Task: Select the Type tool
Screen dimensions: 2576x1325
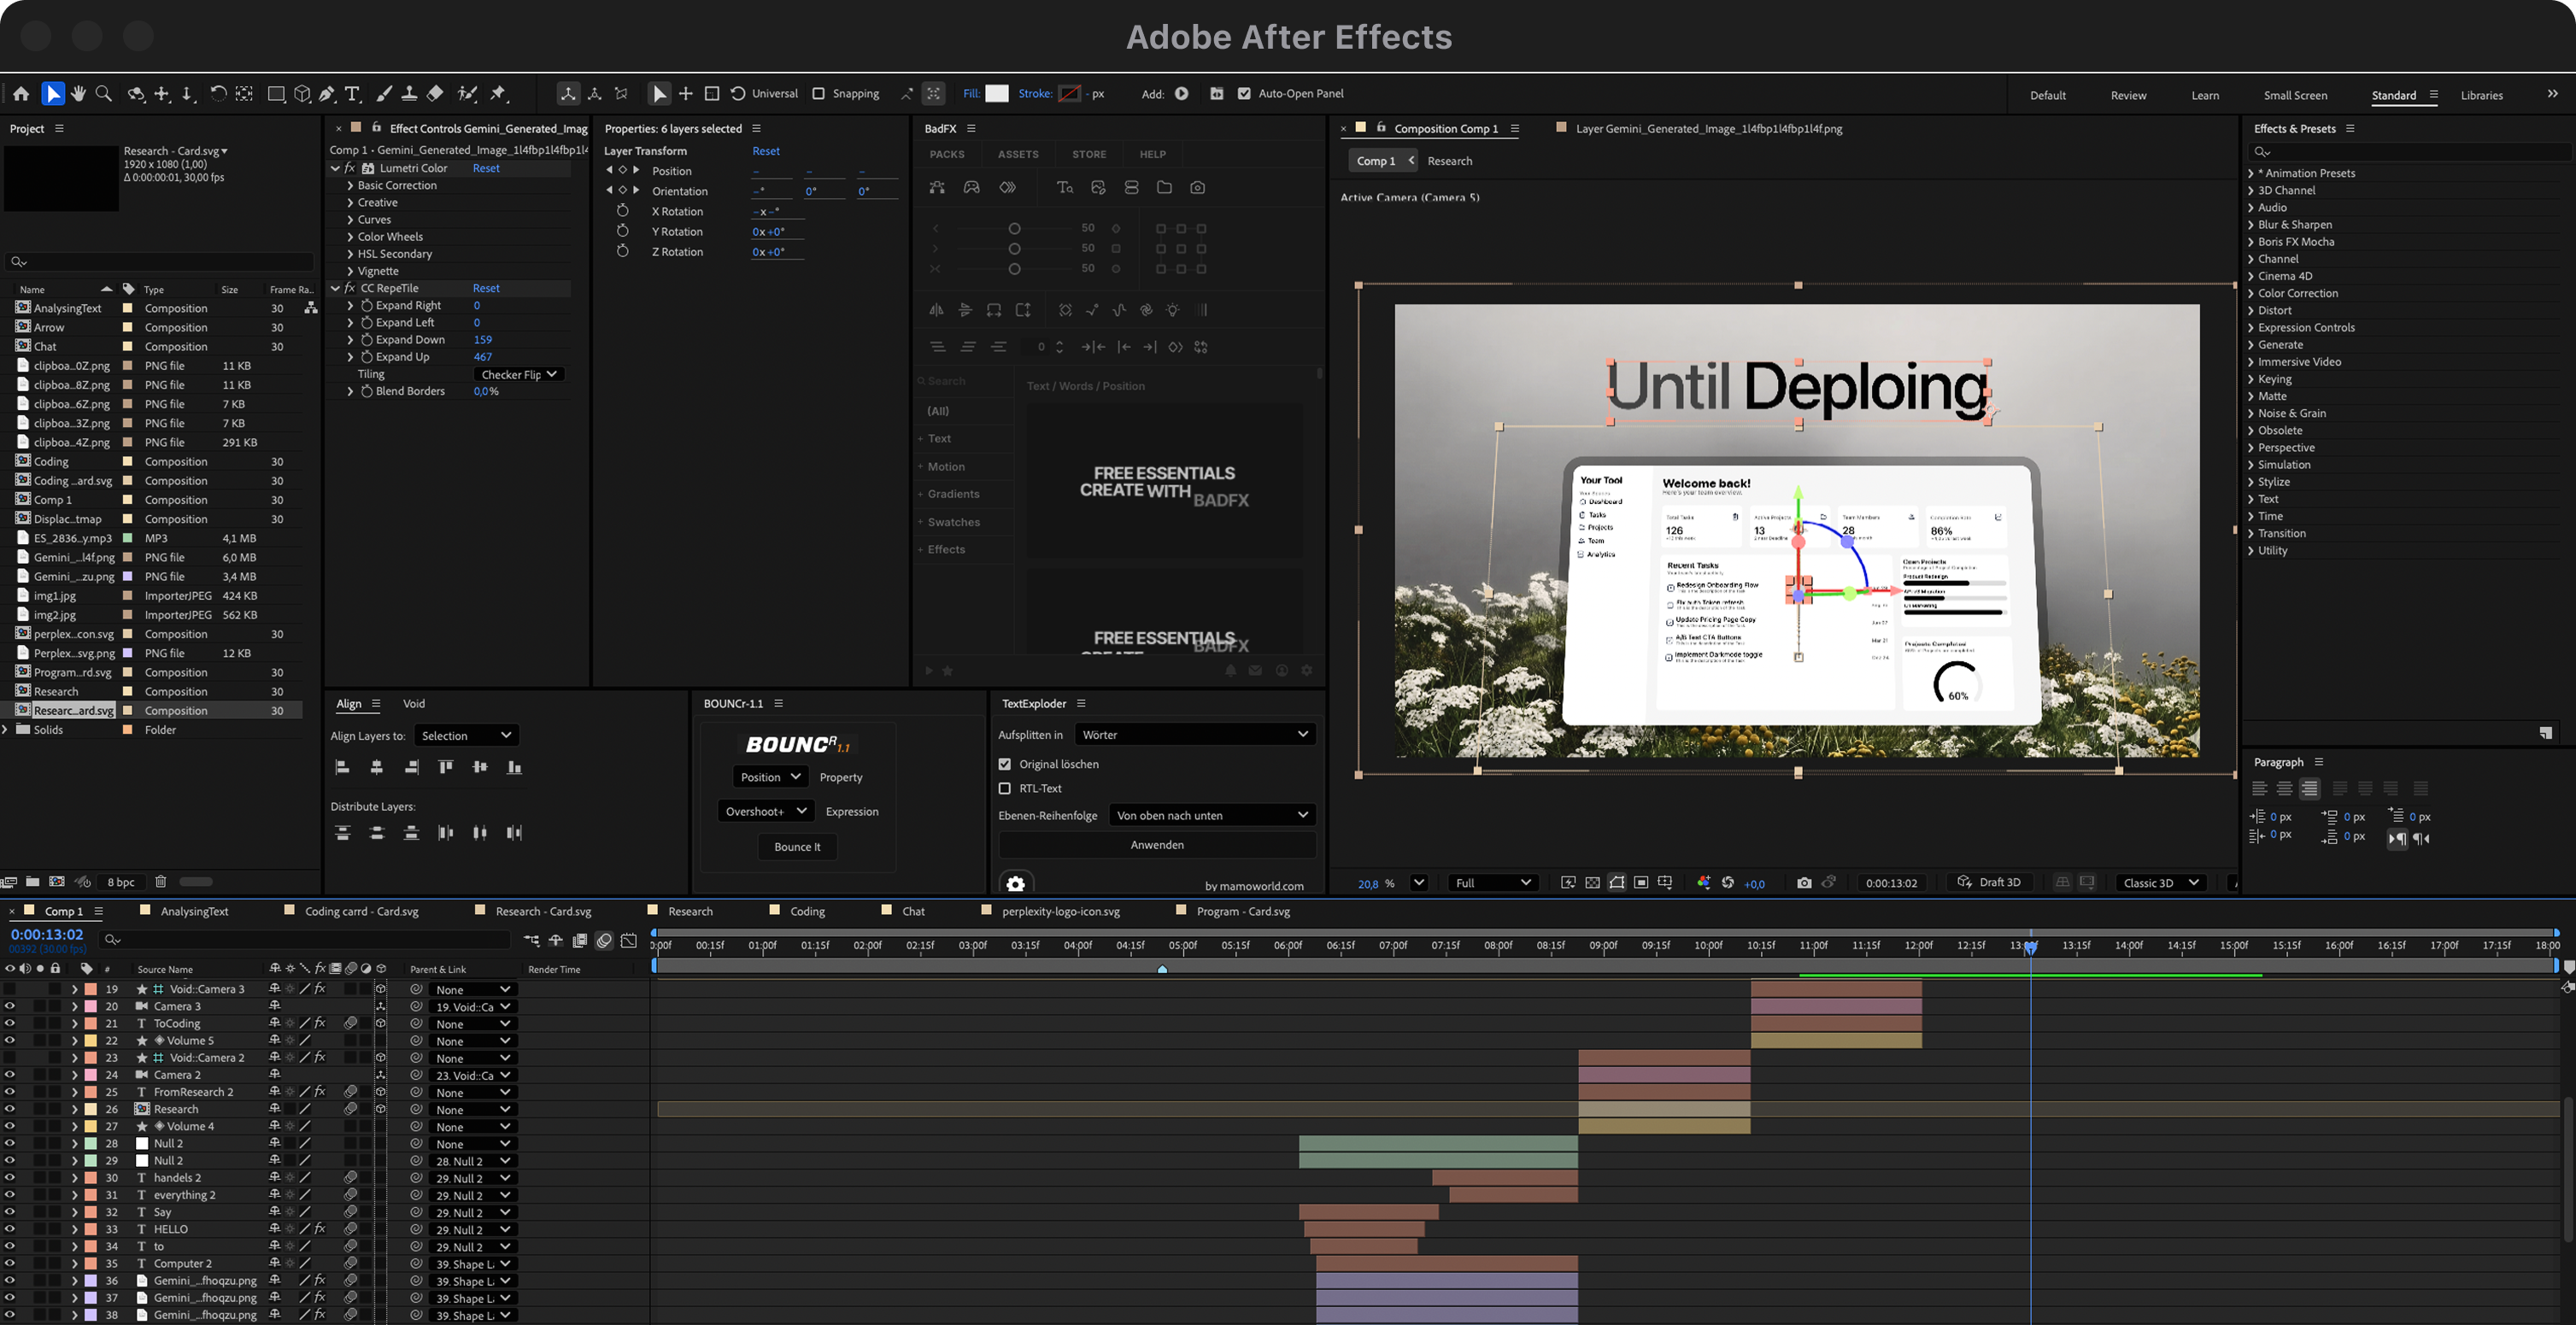Action: 352,93
